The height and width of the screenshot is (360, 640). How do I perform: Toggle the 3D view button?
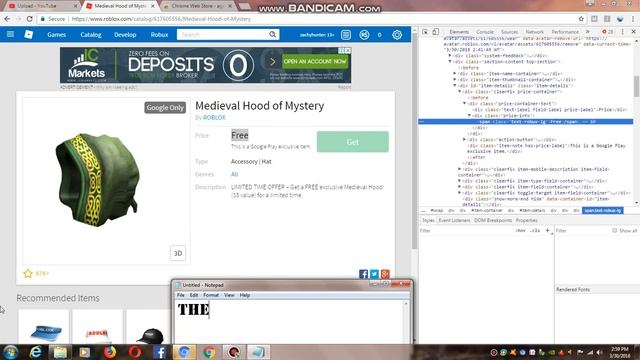coord(178,253)
